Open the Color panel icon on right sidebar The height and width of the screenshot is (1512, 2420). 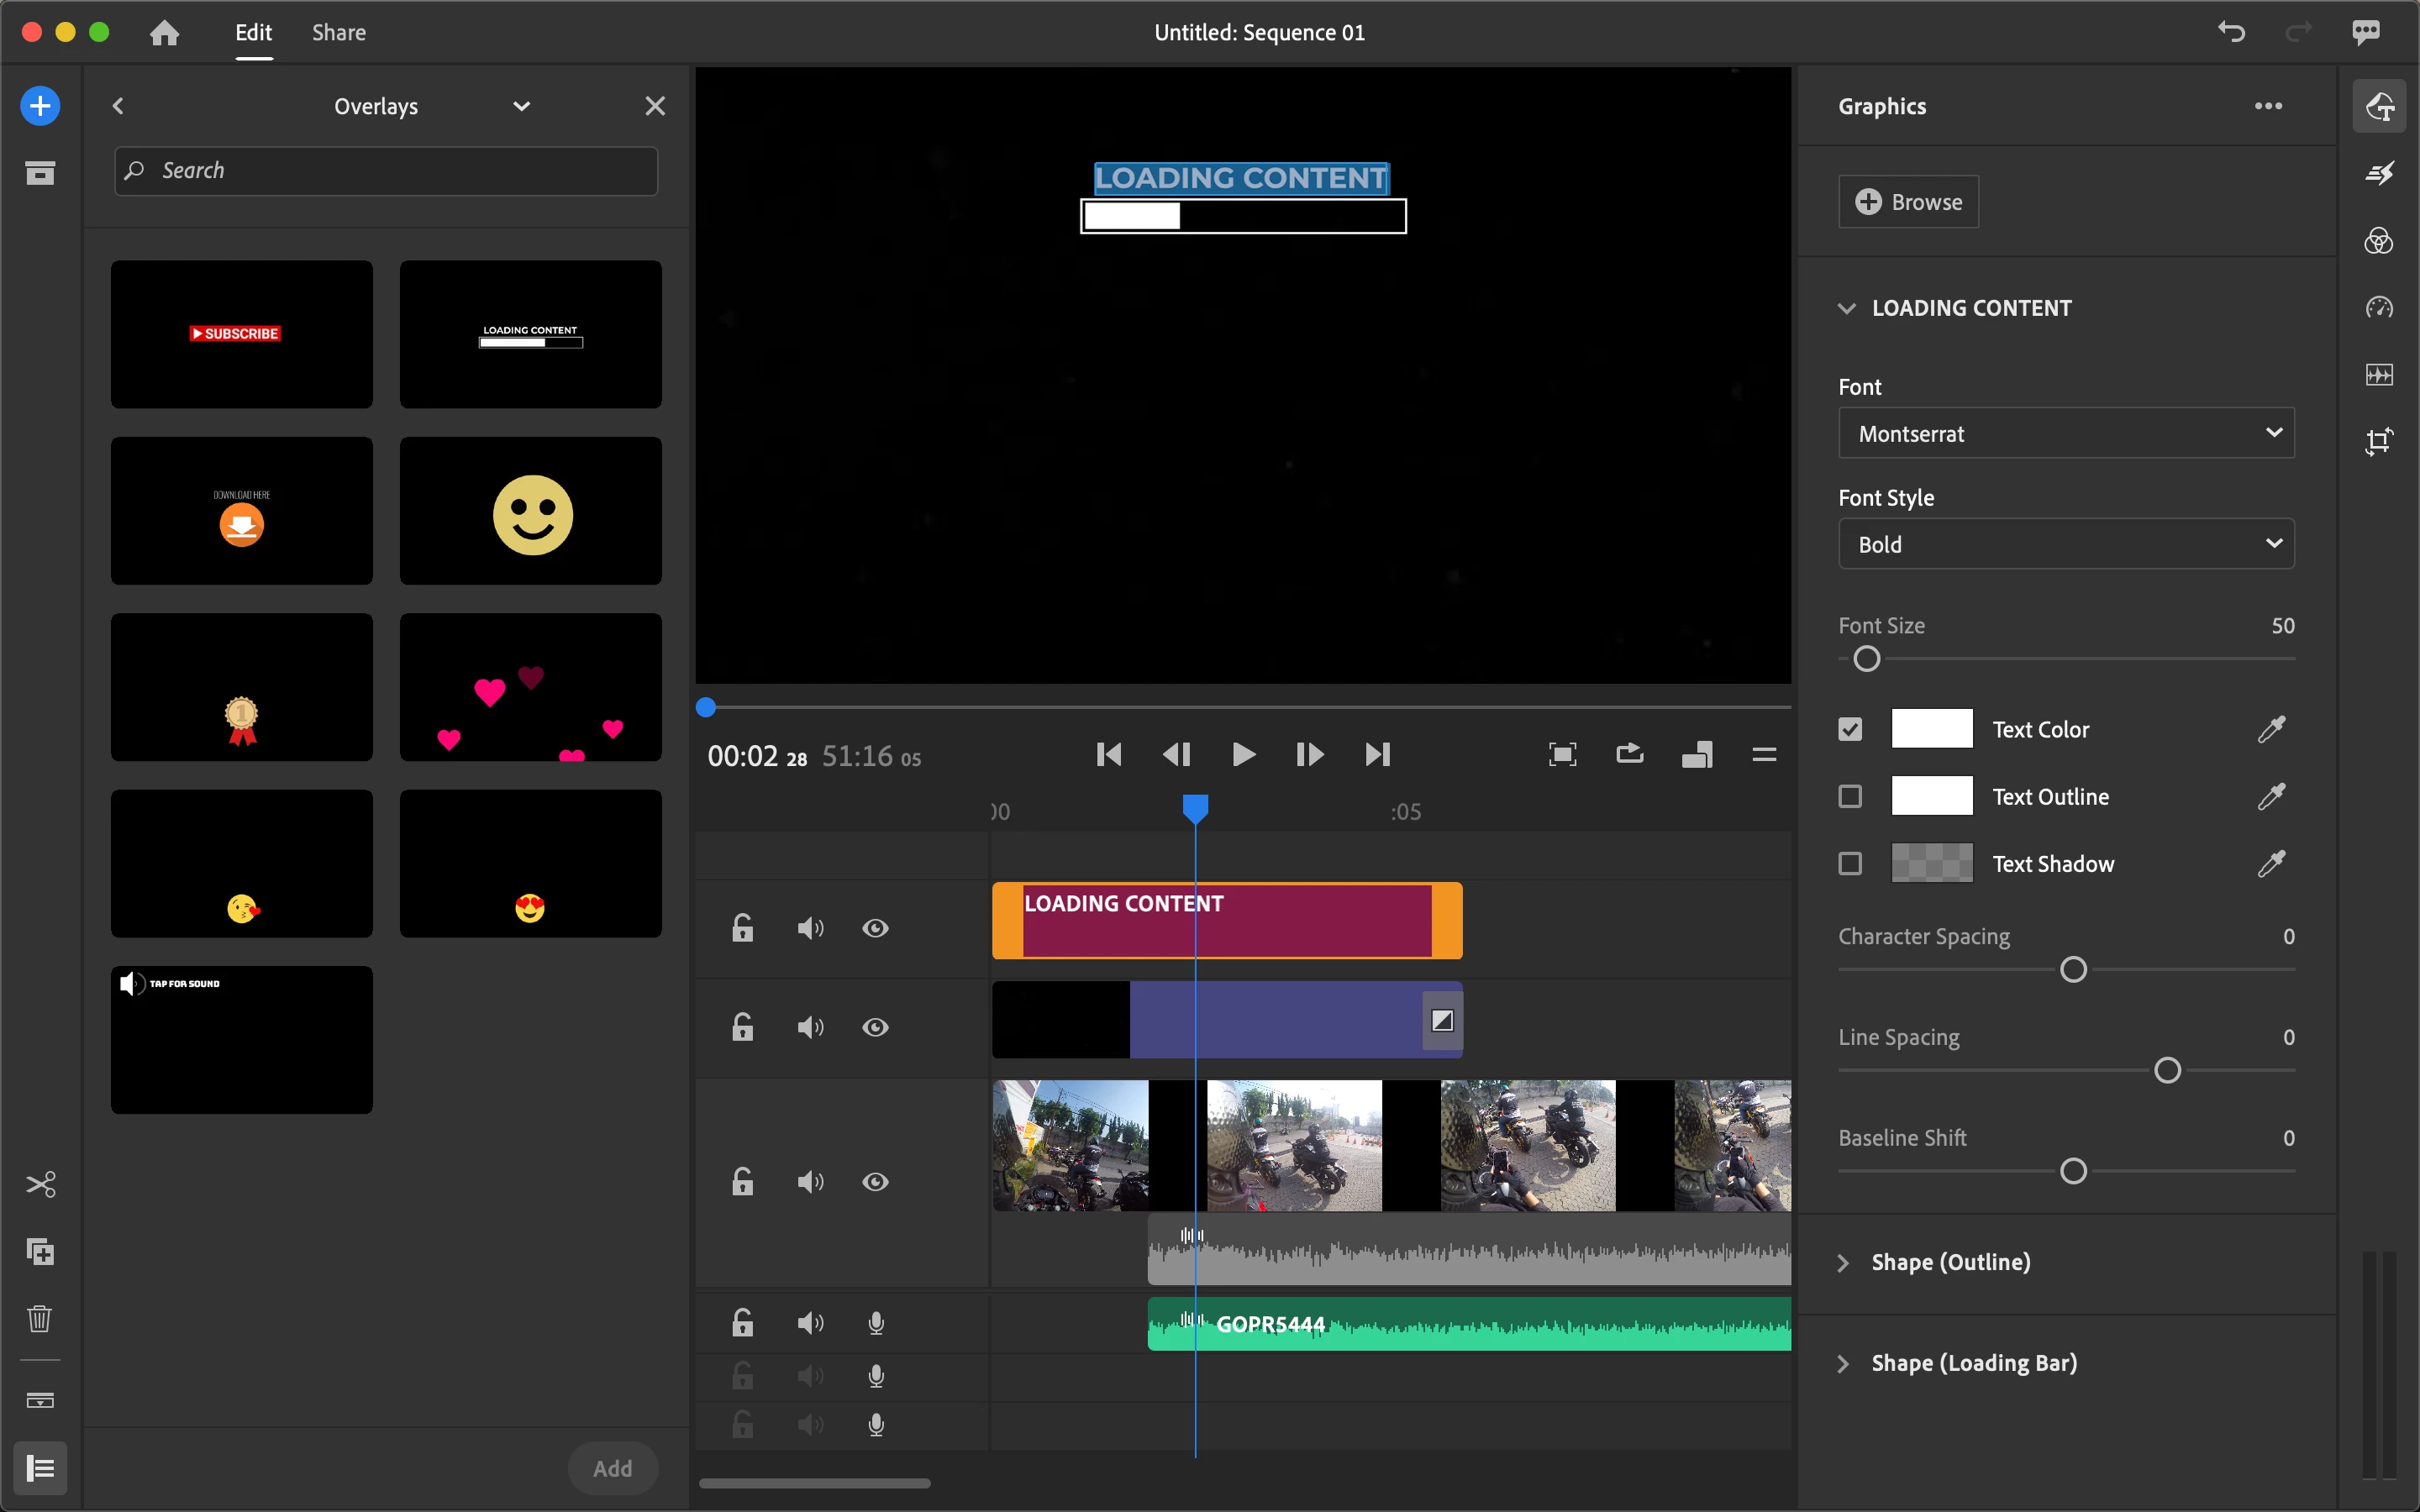[x=2378, y=240]
